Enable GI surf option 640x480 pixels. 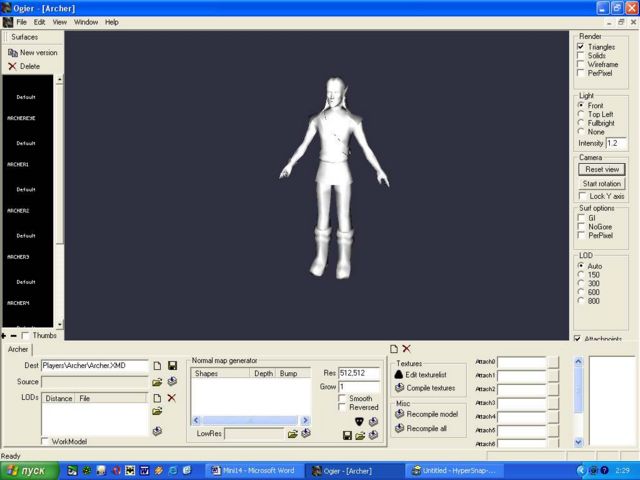(581, 218)
